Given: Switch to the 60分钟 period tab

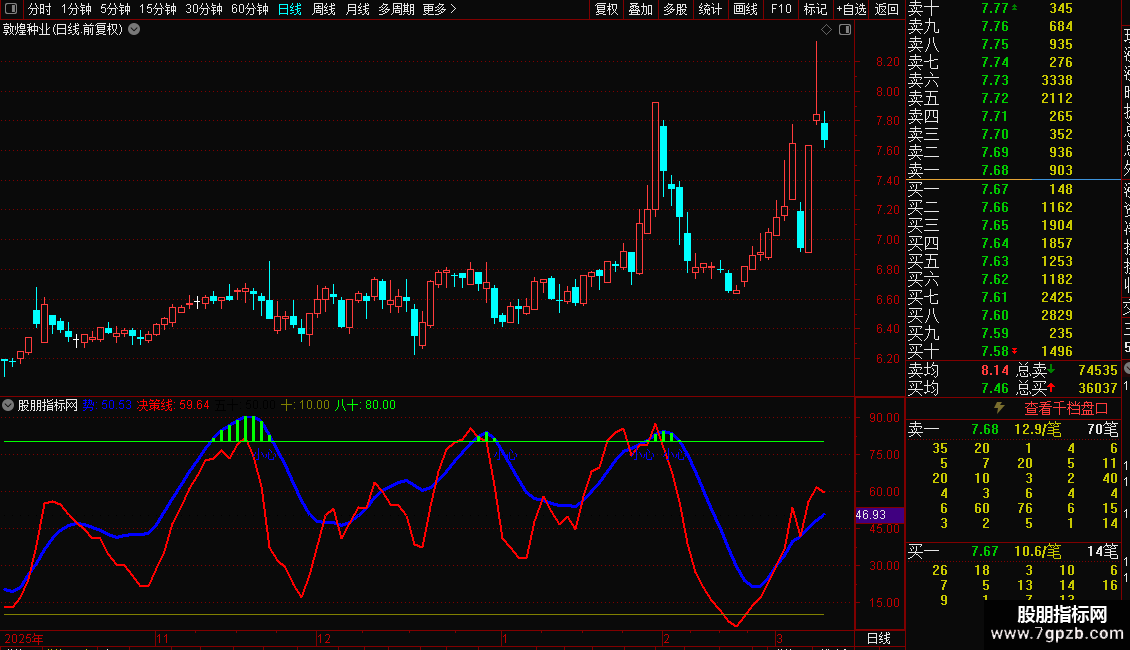Looking at the screenshot, I should (x=249, y=9).
